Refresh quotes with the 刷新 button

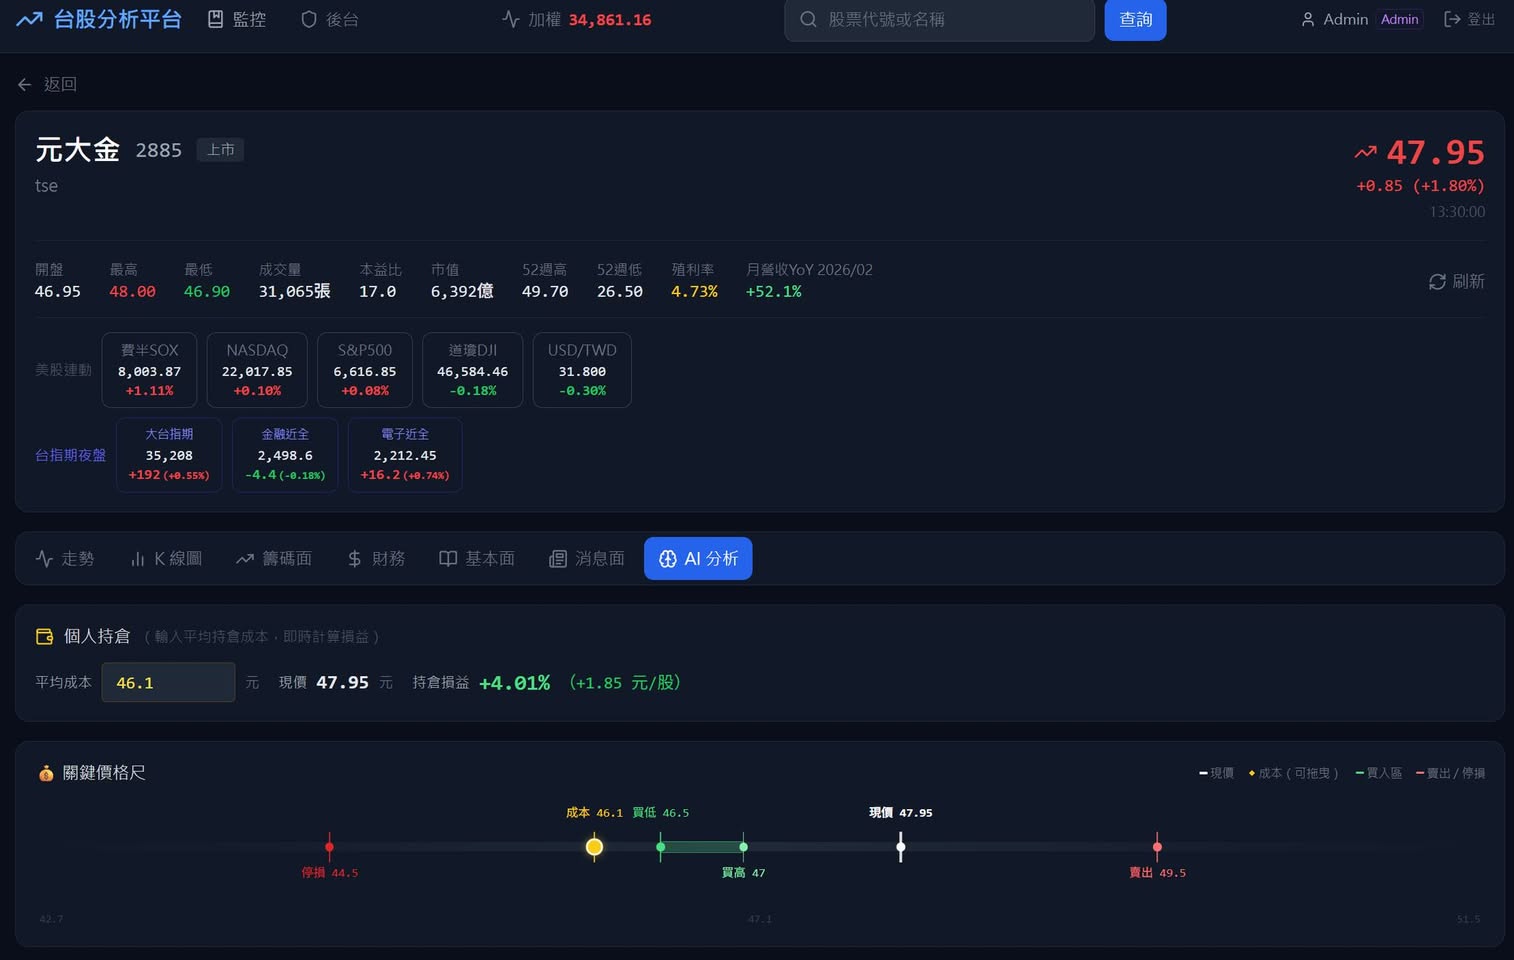point(1456,281)
